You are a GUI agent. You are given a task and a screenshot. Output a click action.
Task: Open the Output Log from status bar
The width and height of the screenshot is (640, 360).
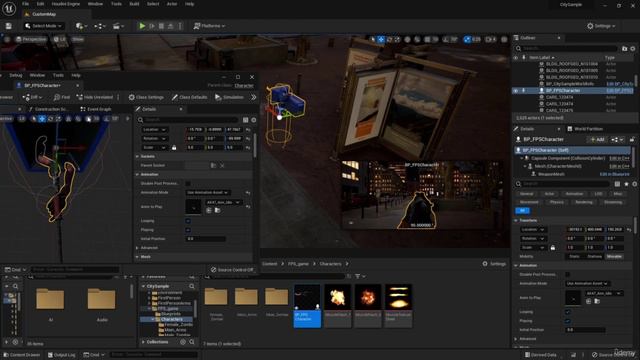(x=61, y=355)
